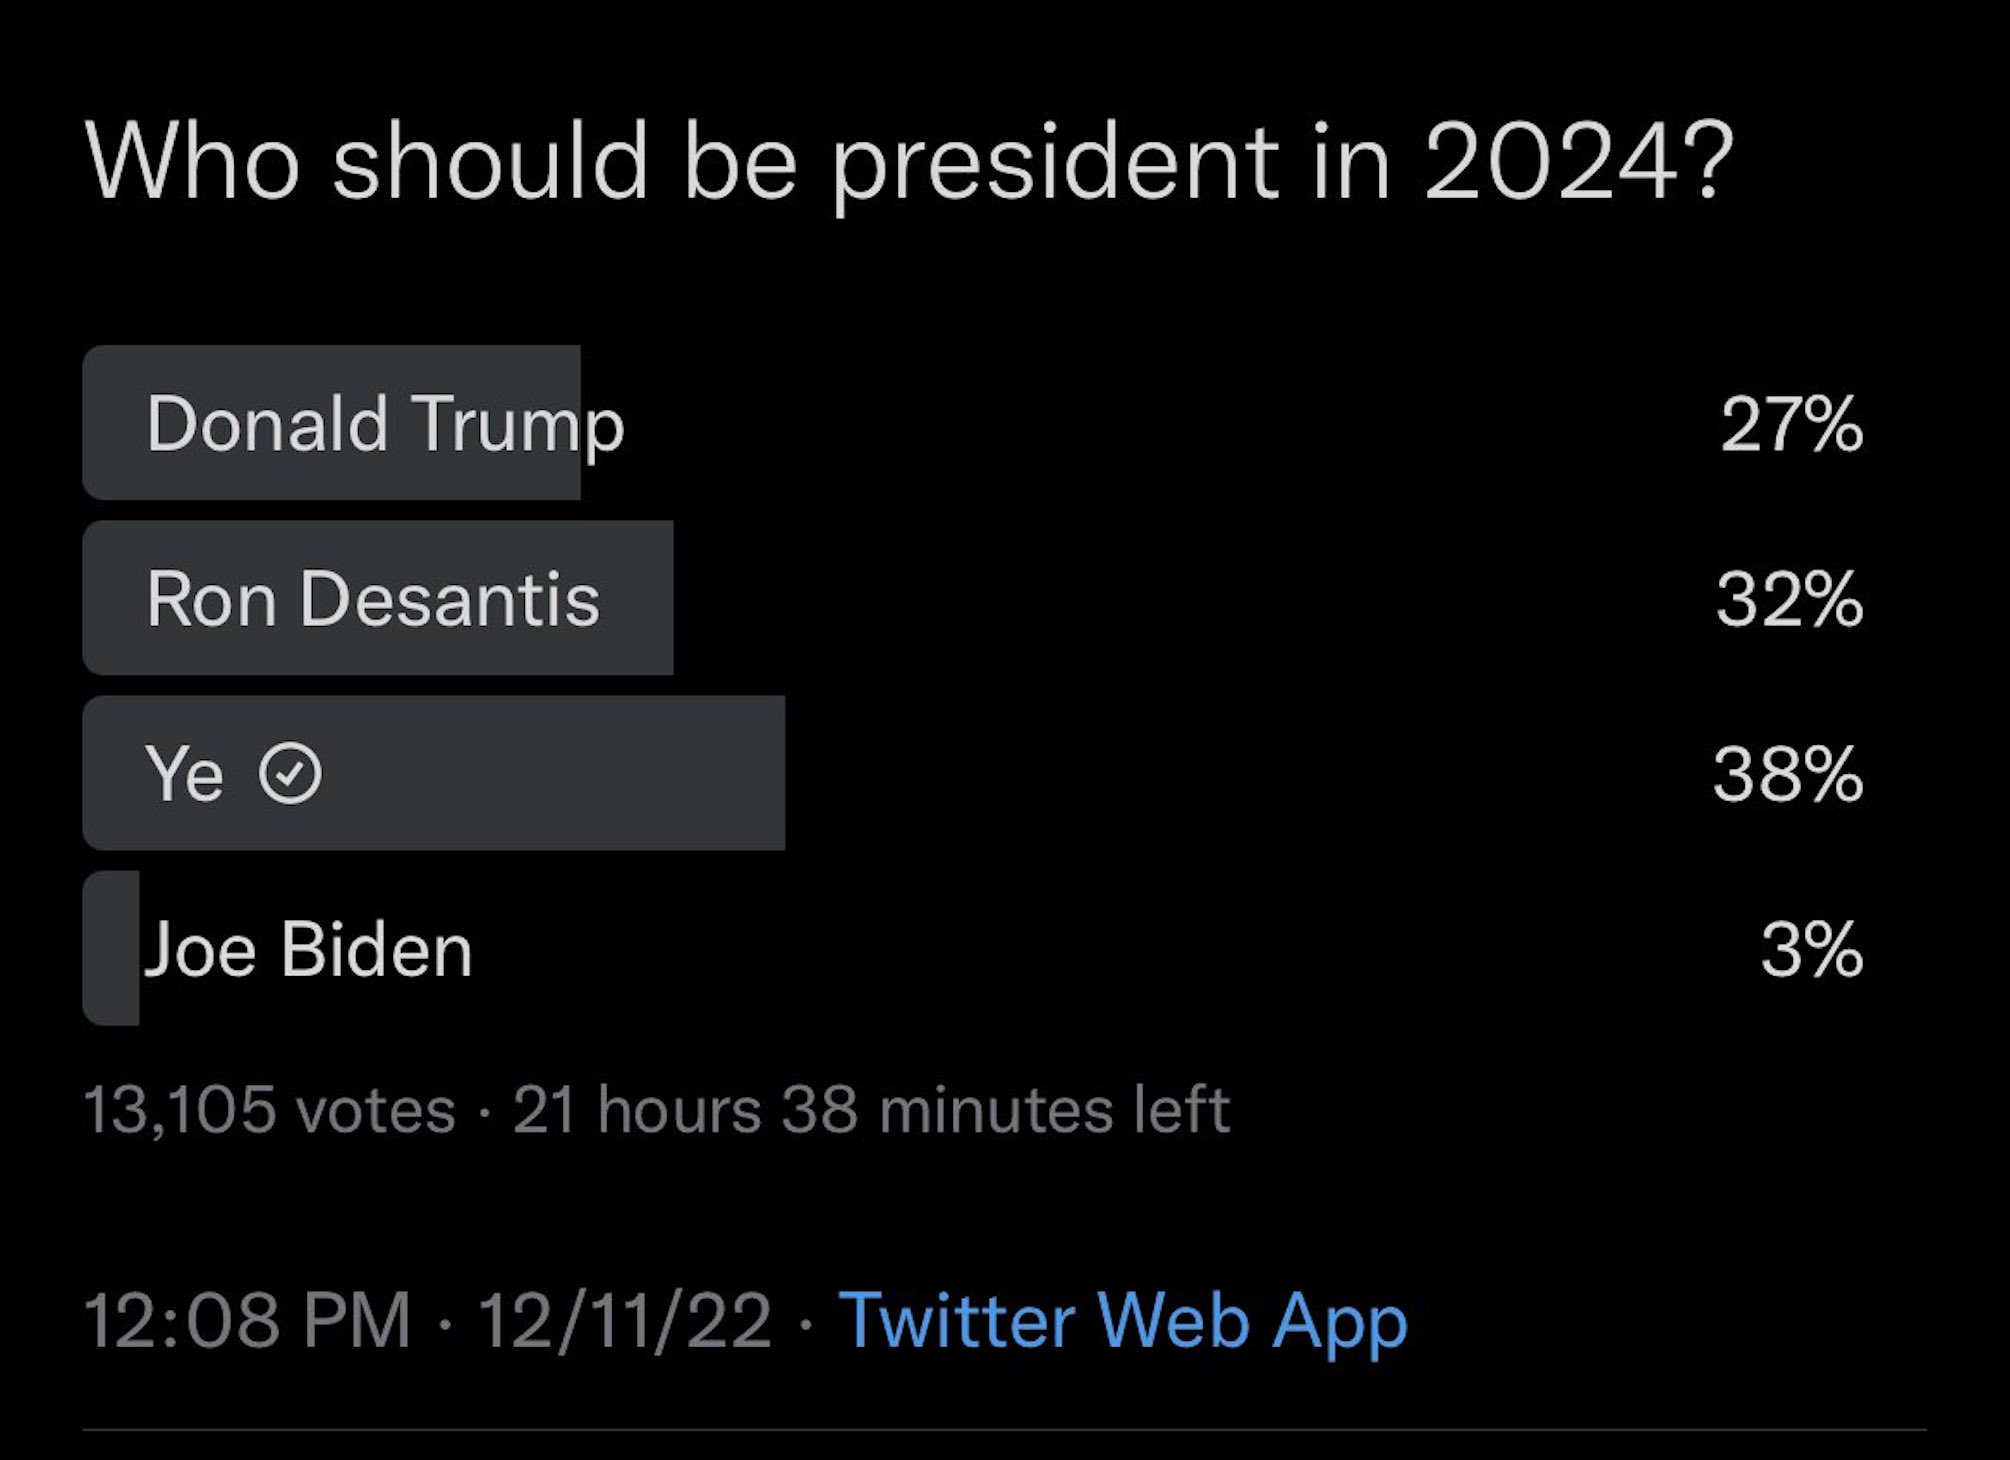The height and width of the screenshot is (1460, 2010).
Task: Click the Joe Biden short progress bar
Action: click(111, 948)
